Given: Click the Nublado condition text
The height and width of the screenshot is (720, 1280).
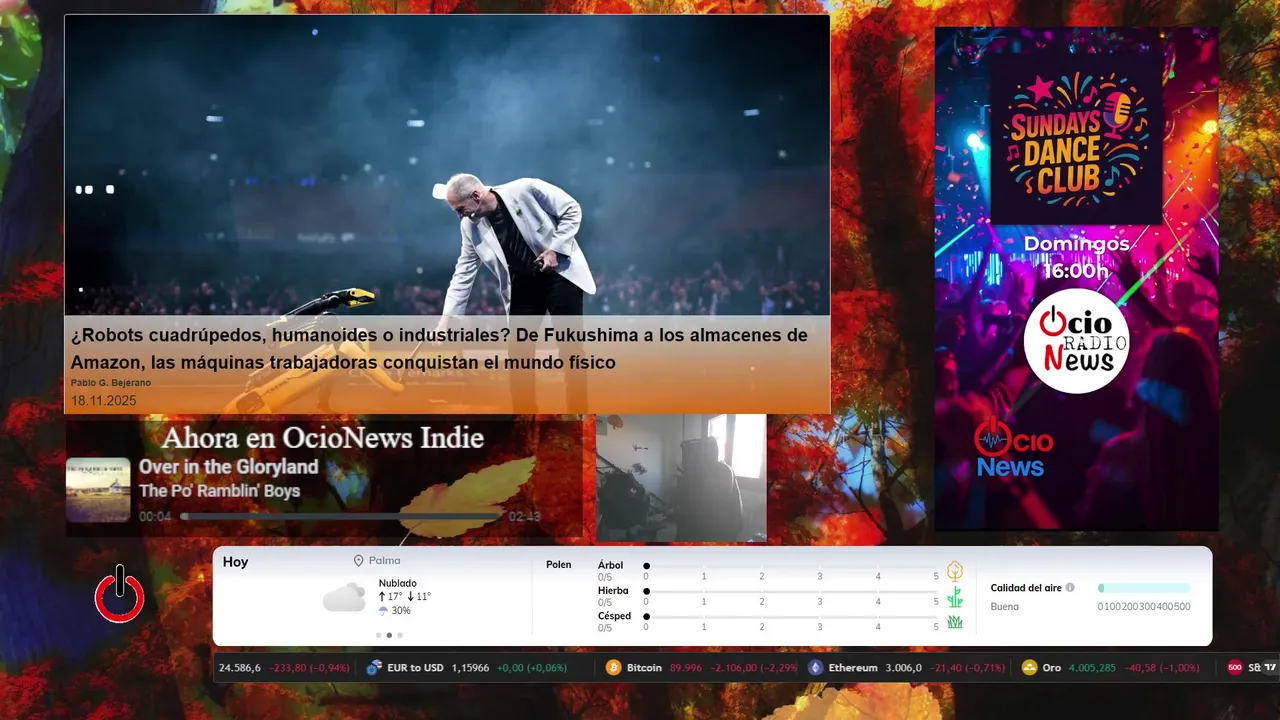Looking at the screenshot, I should [x=398, y=583].
